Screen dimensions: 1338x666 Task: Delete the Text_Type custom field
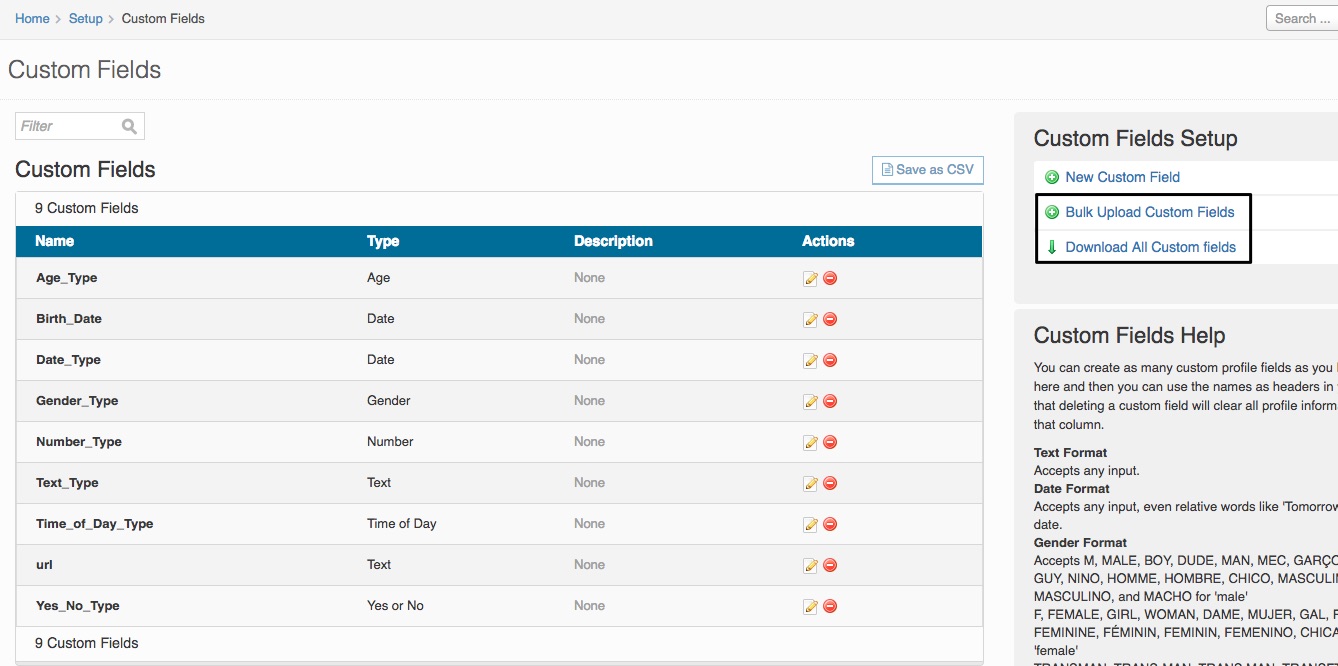pos(830,483)
